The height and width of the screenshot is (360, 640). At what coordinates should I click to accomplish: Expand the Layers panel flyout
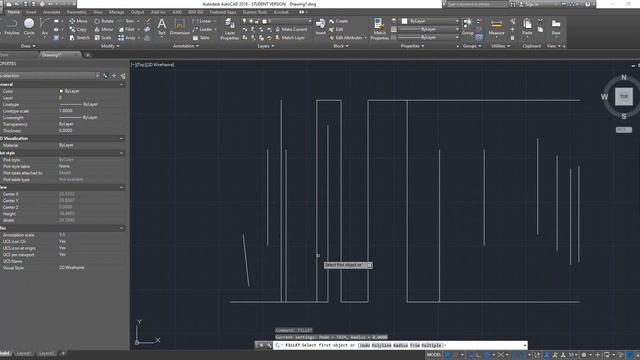pos(266,46)
